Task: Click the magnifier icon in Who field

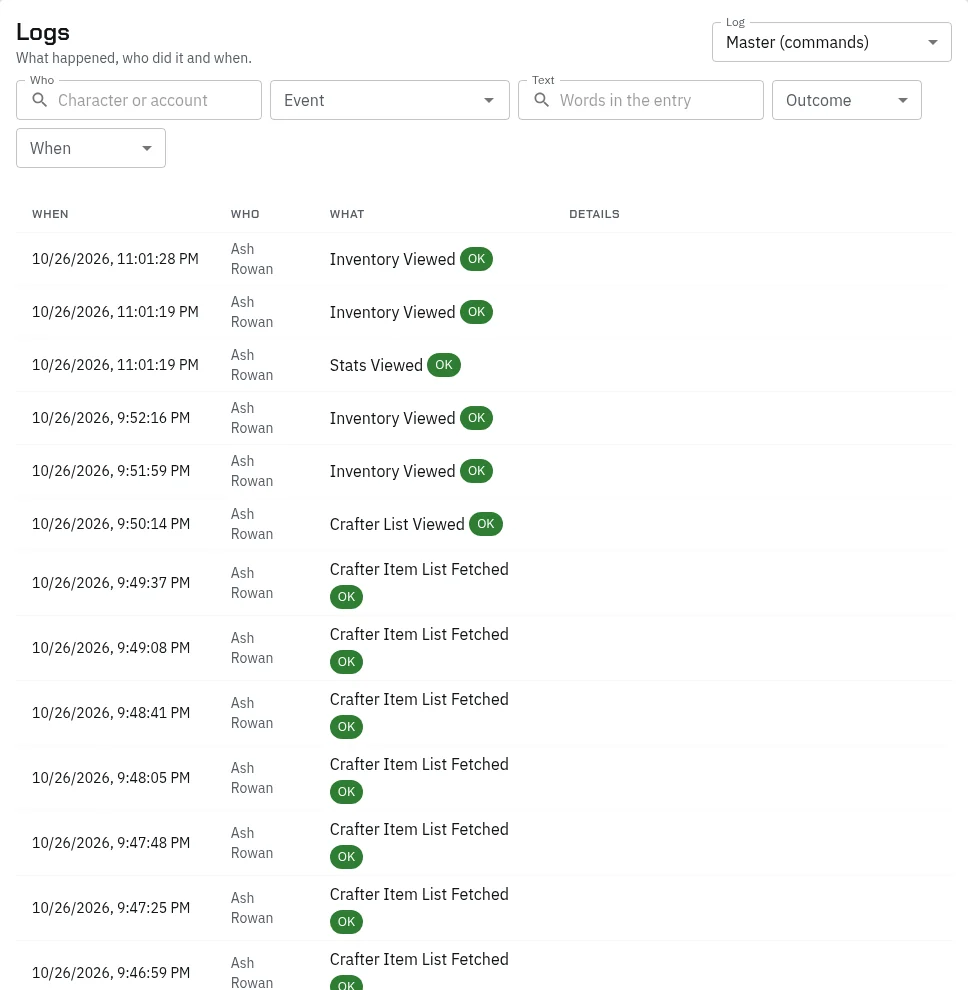Action: 39,100
